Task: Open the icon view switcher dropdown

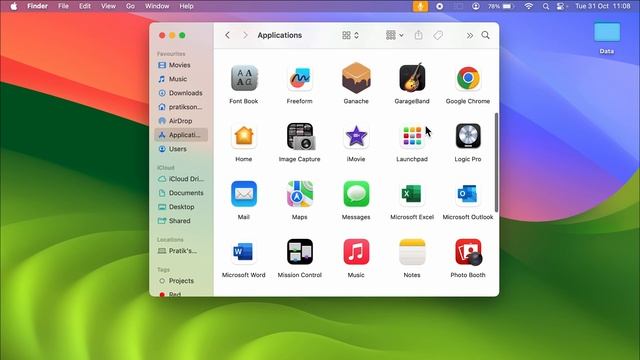Action: 350,35
